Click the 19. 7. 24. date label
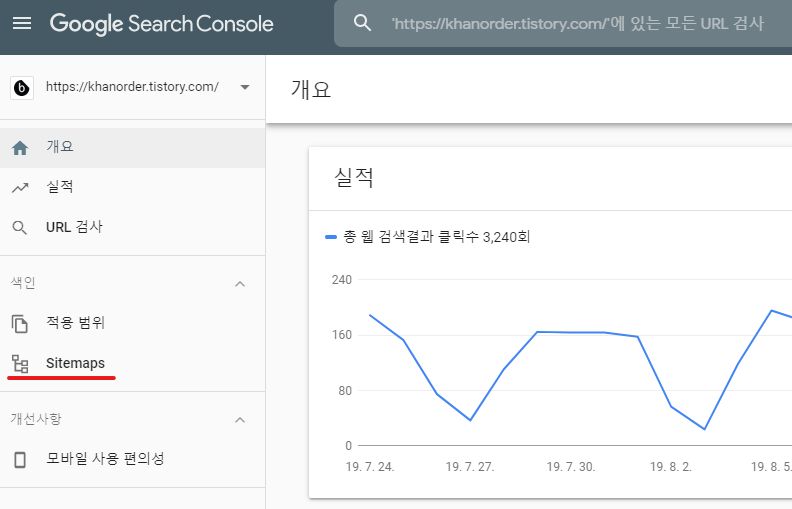Screen dimensions: 792x509 click(x=370, y=467)
